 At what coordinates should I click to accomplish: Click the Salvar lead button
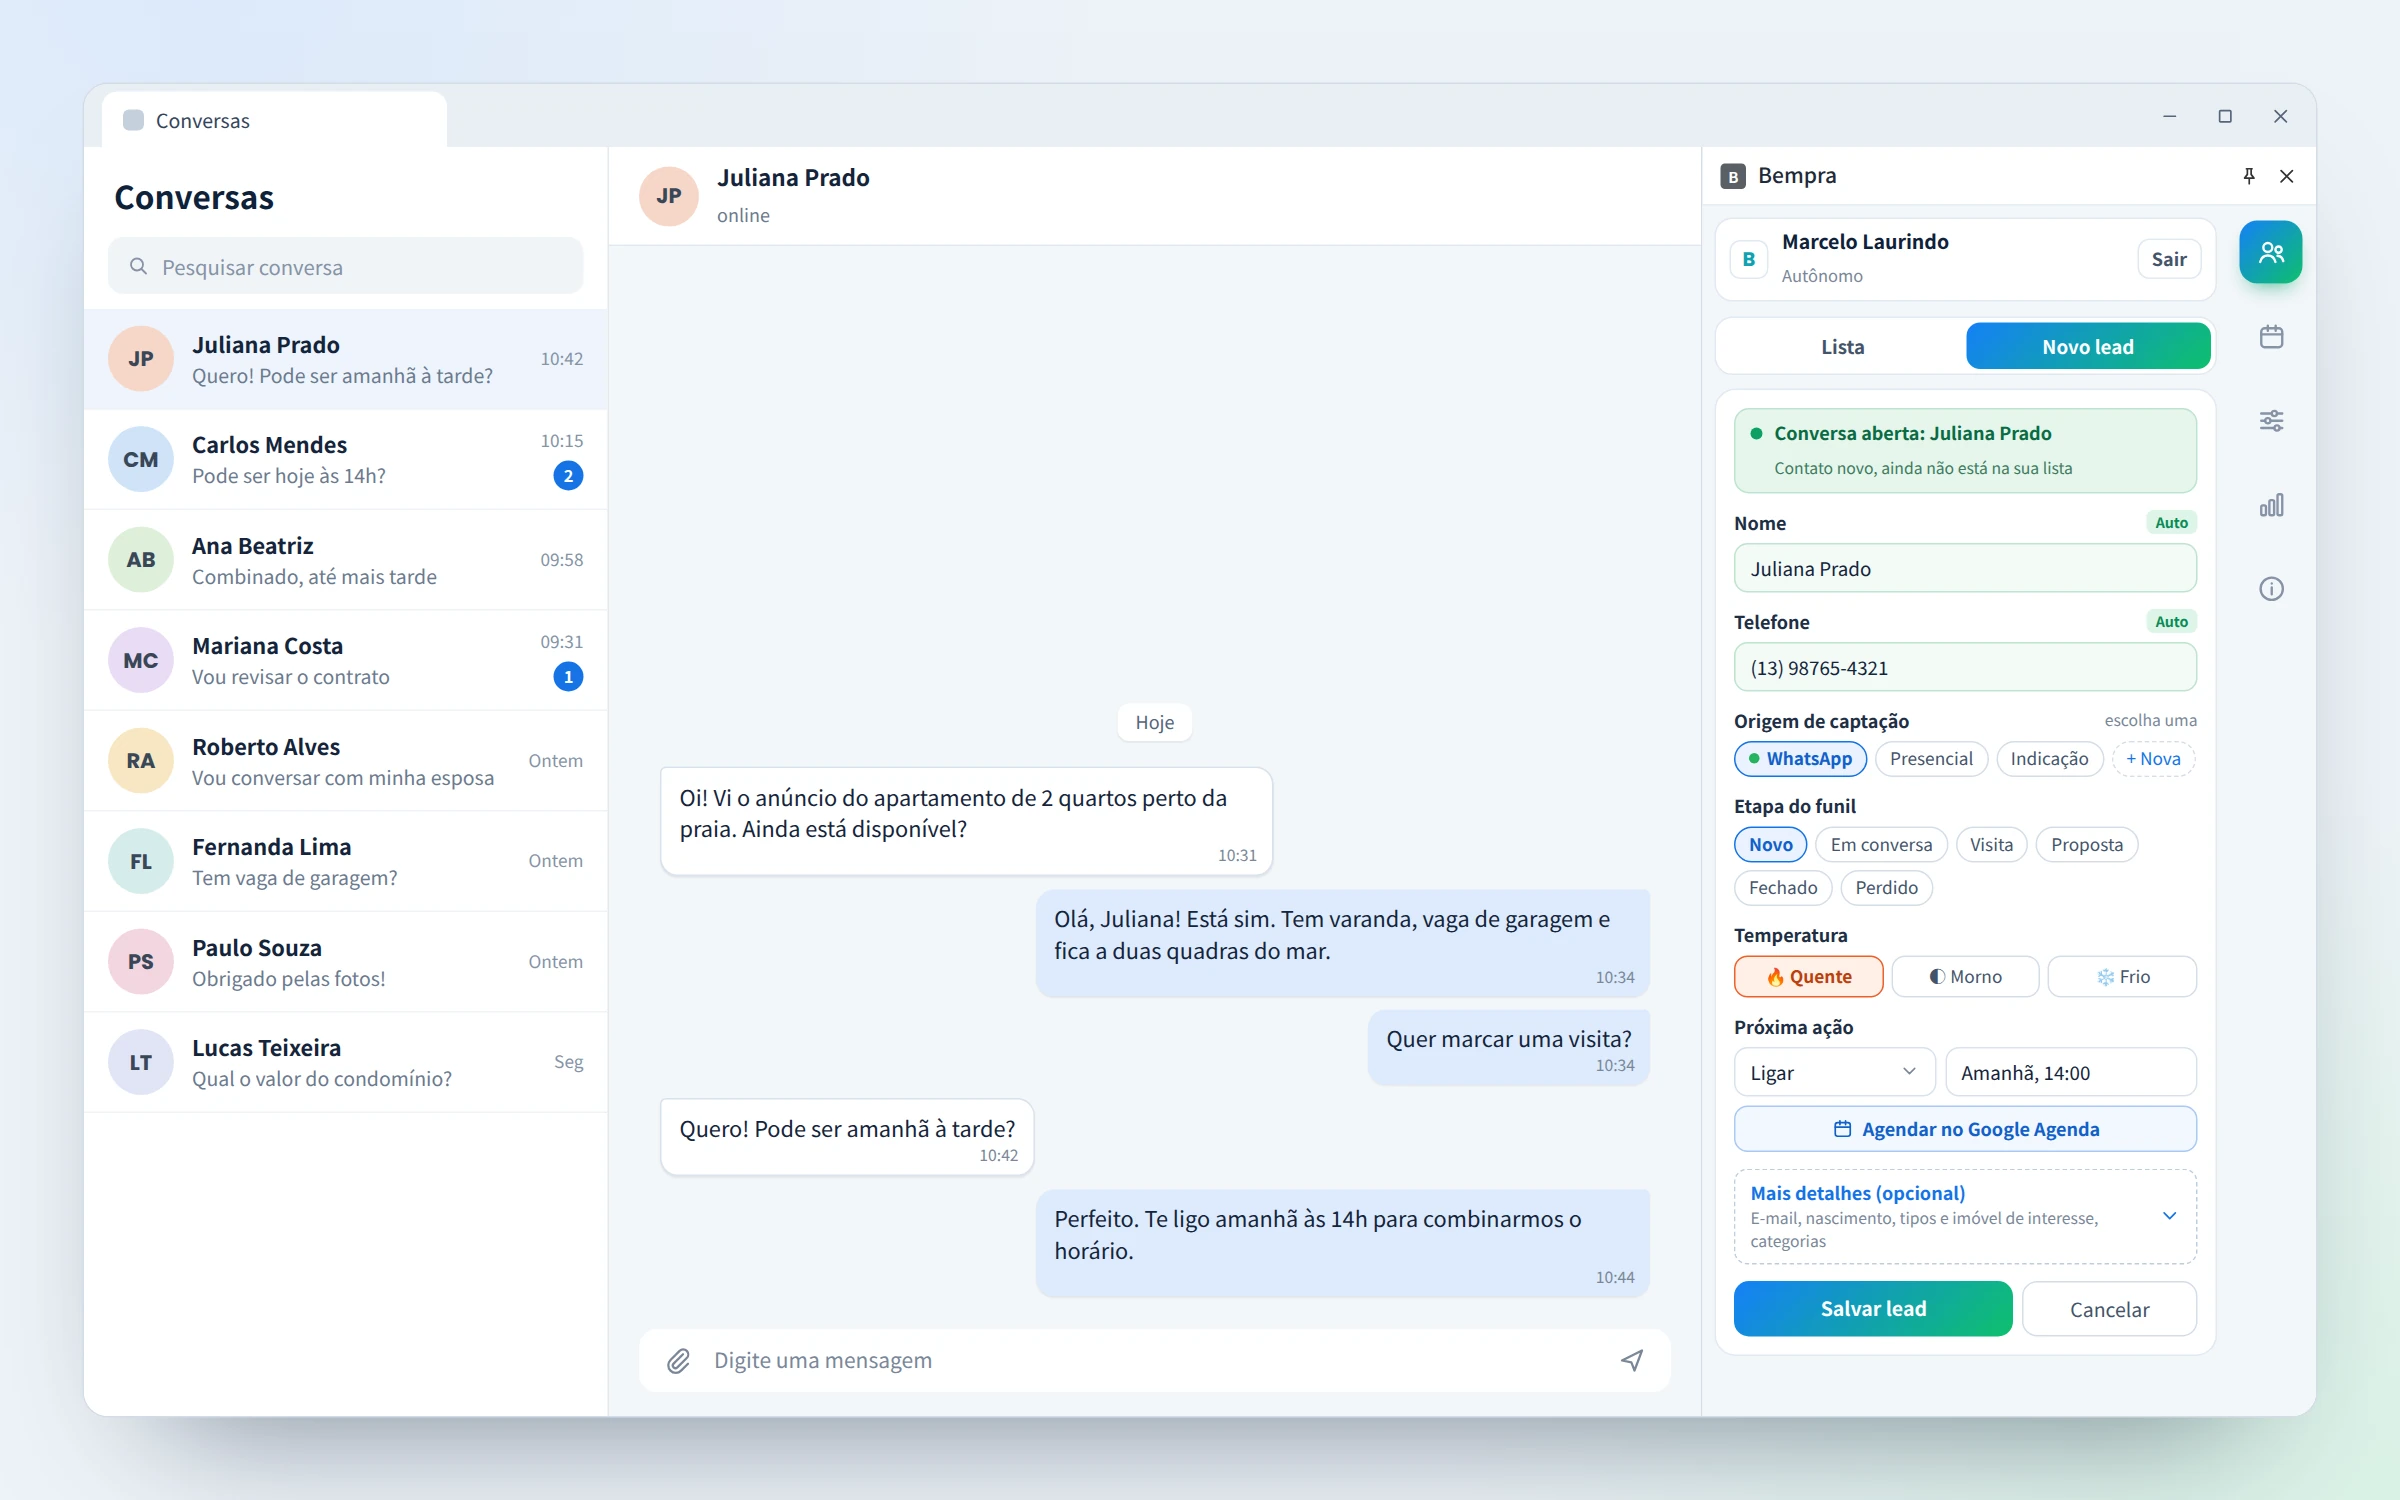pos(1873,1309)
